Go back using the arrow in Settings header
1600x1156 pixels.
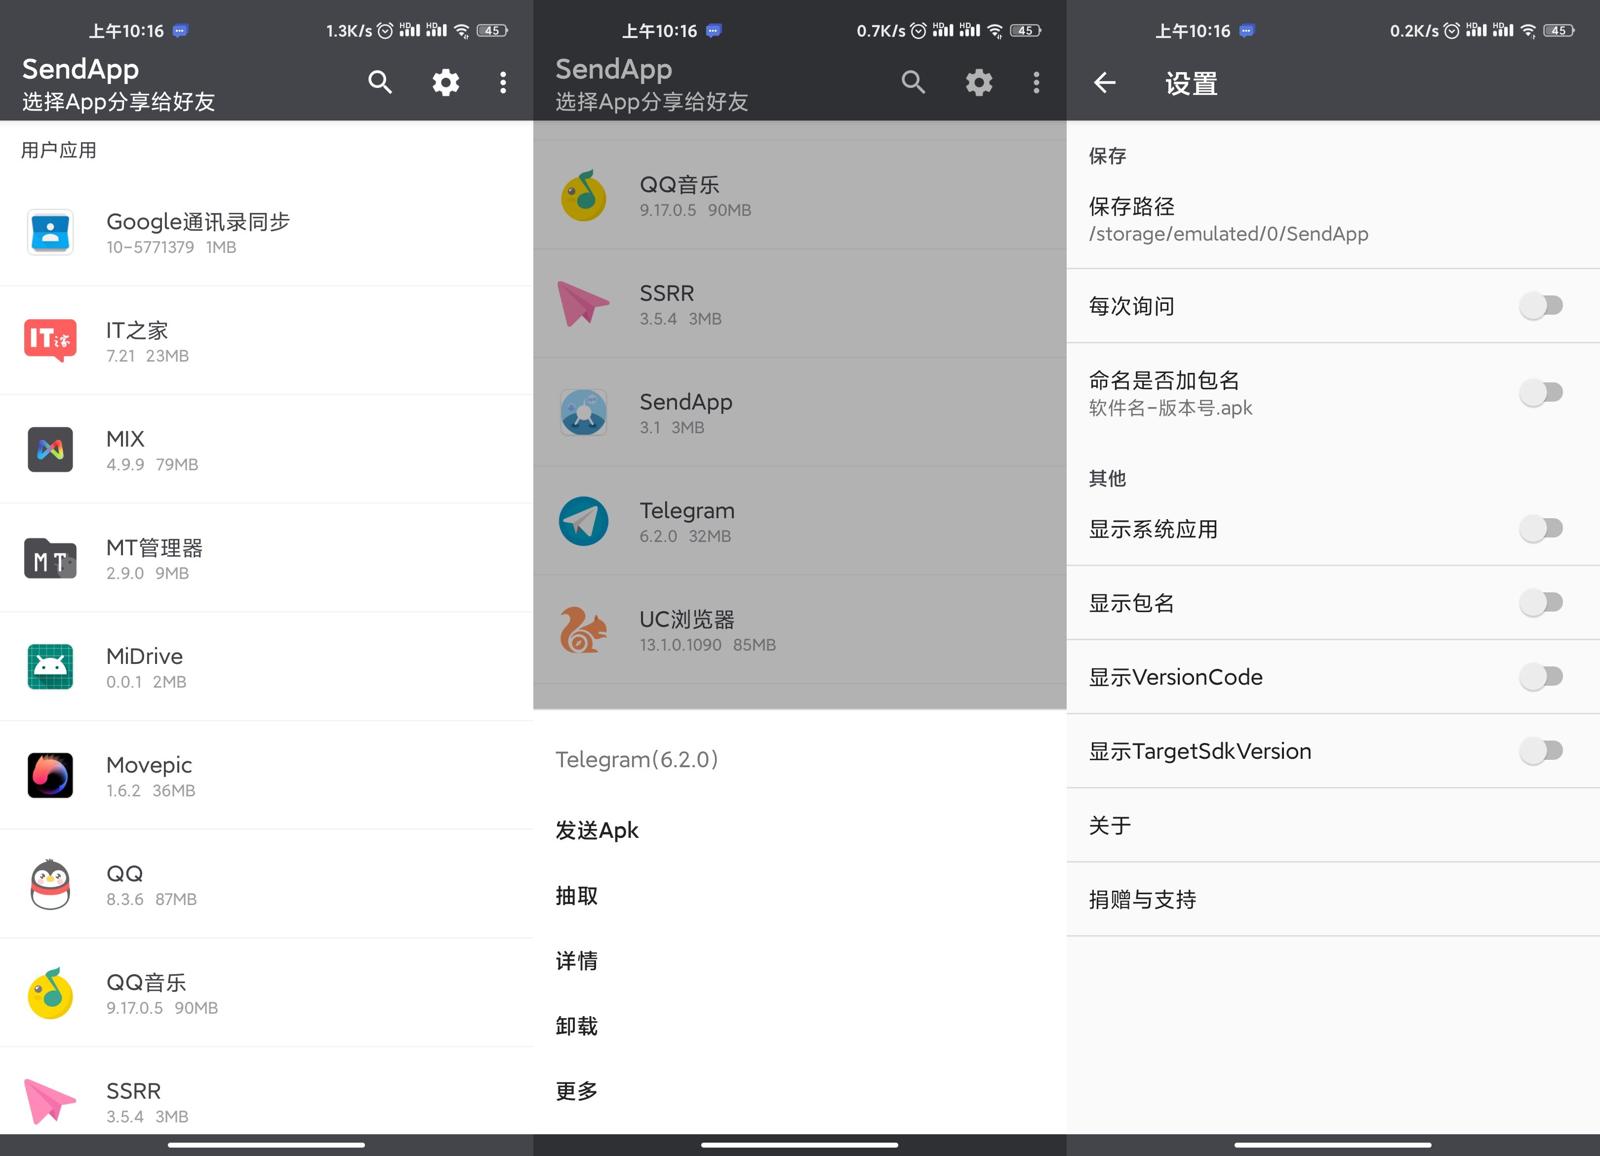pyautogui.click(x=1104, y=83)
